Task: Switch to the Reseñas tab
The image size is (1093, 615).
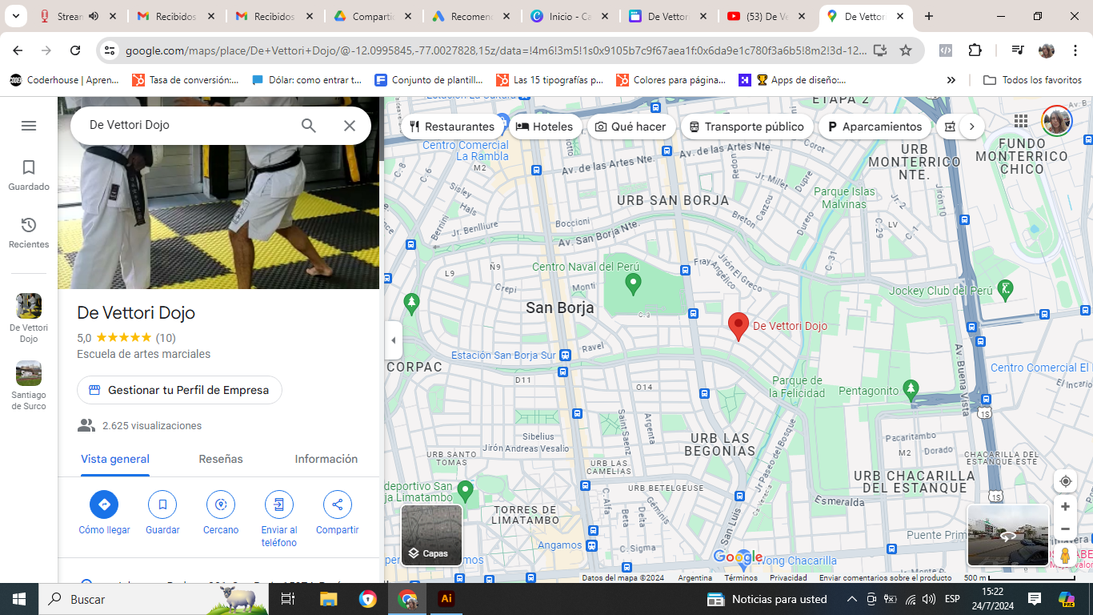Action: tap(220, 459)
